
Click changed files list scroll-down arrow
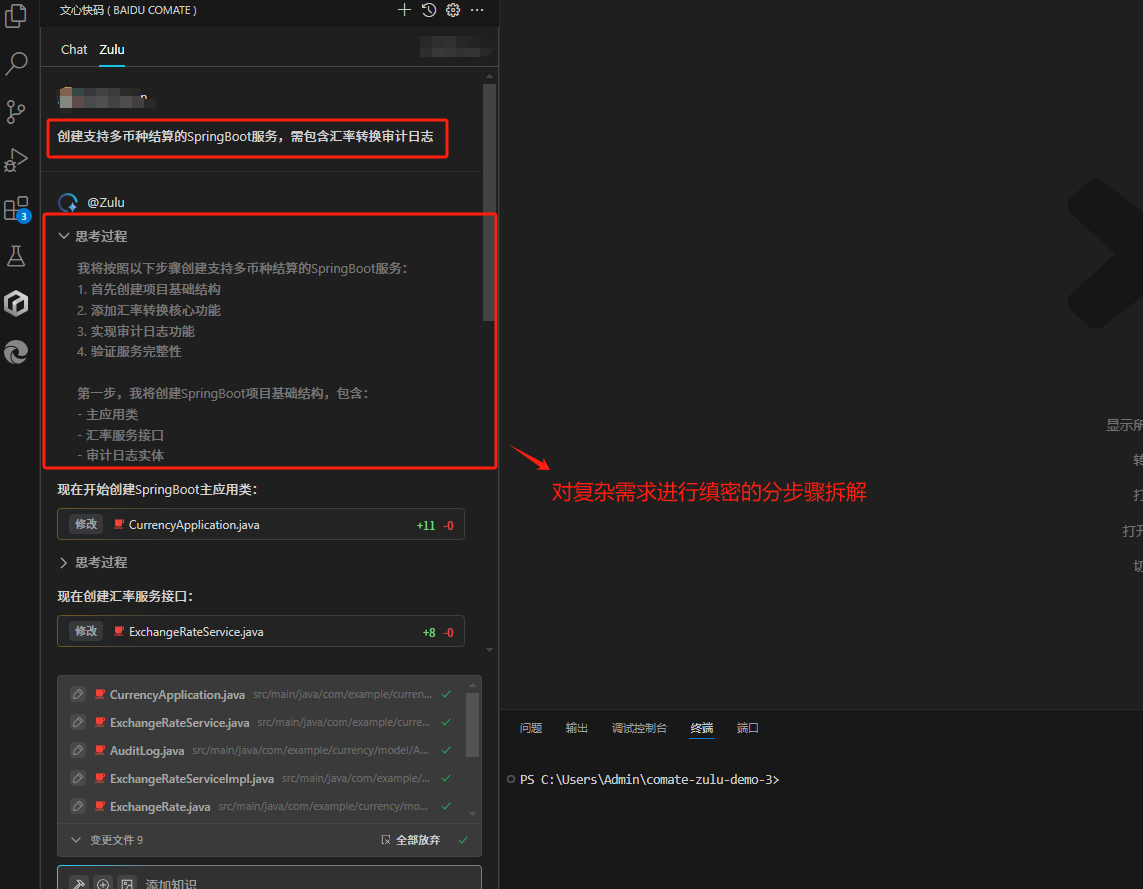(472, 814)
